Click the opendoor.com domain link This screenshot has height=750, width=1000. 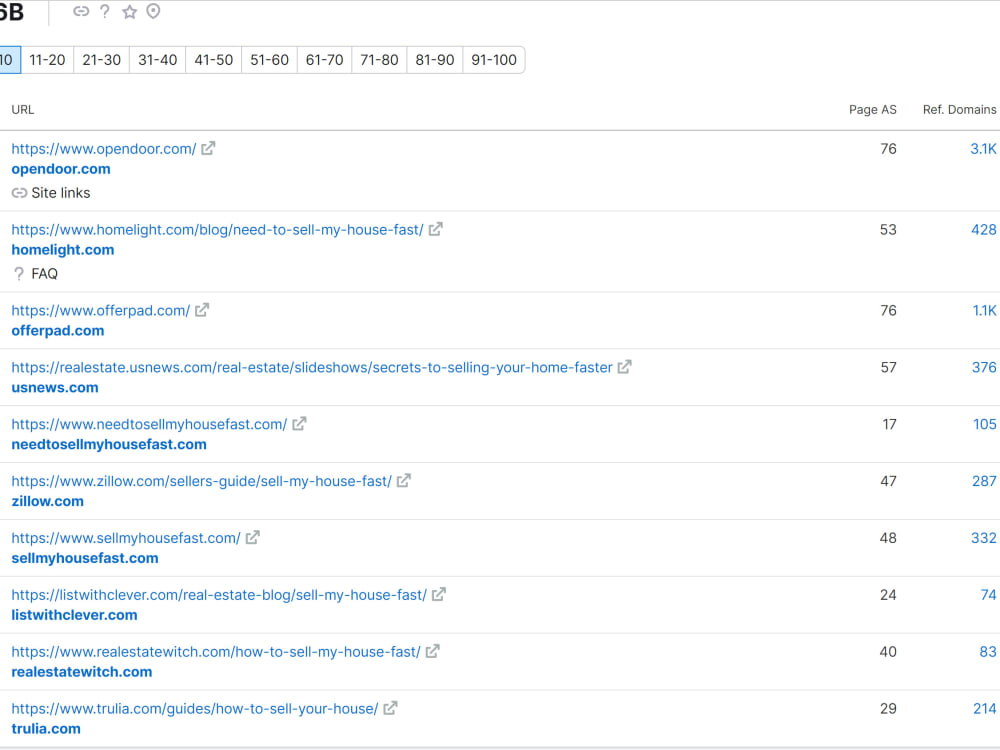pyautogui.click(x=61, y=169)
